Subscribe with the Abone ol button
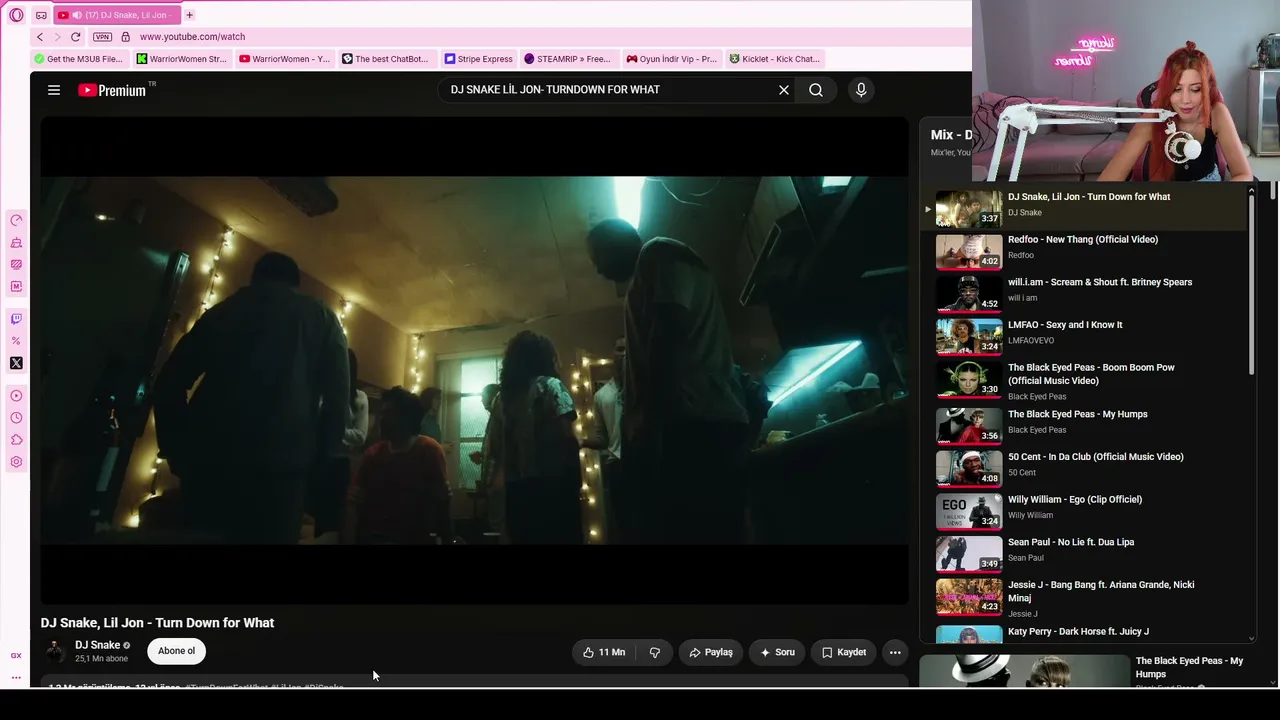 pyautogui.click(x=176, y=651)
